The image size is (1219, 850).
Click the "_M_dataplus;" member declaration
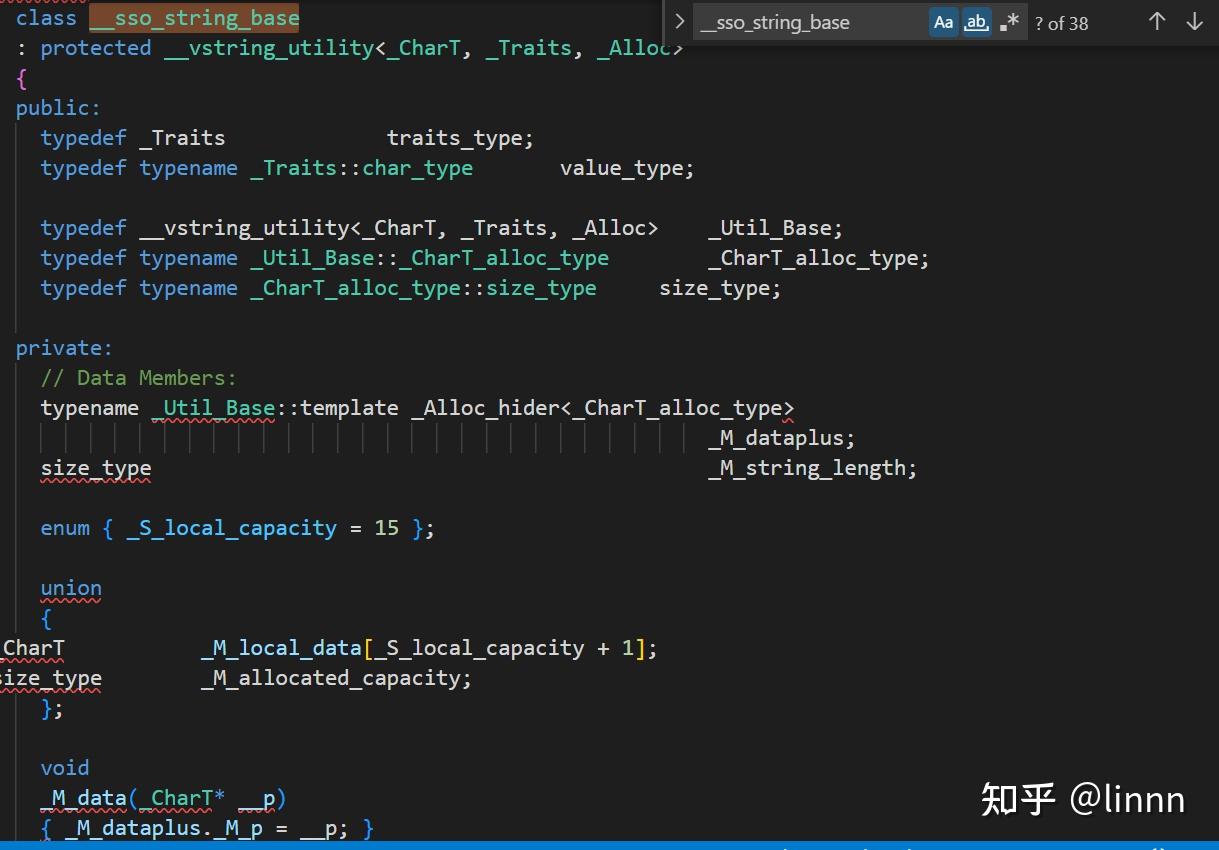782,438
